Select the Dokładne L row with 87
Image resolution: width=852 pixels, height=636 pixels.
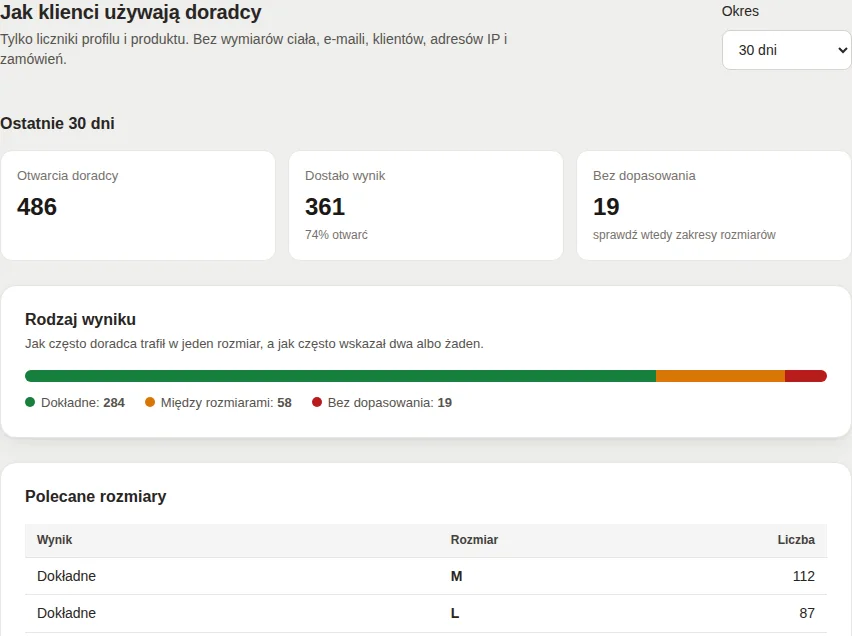(x=426, y=613)
